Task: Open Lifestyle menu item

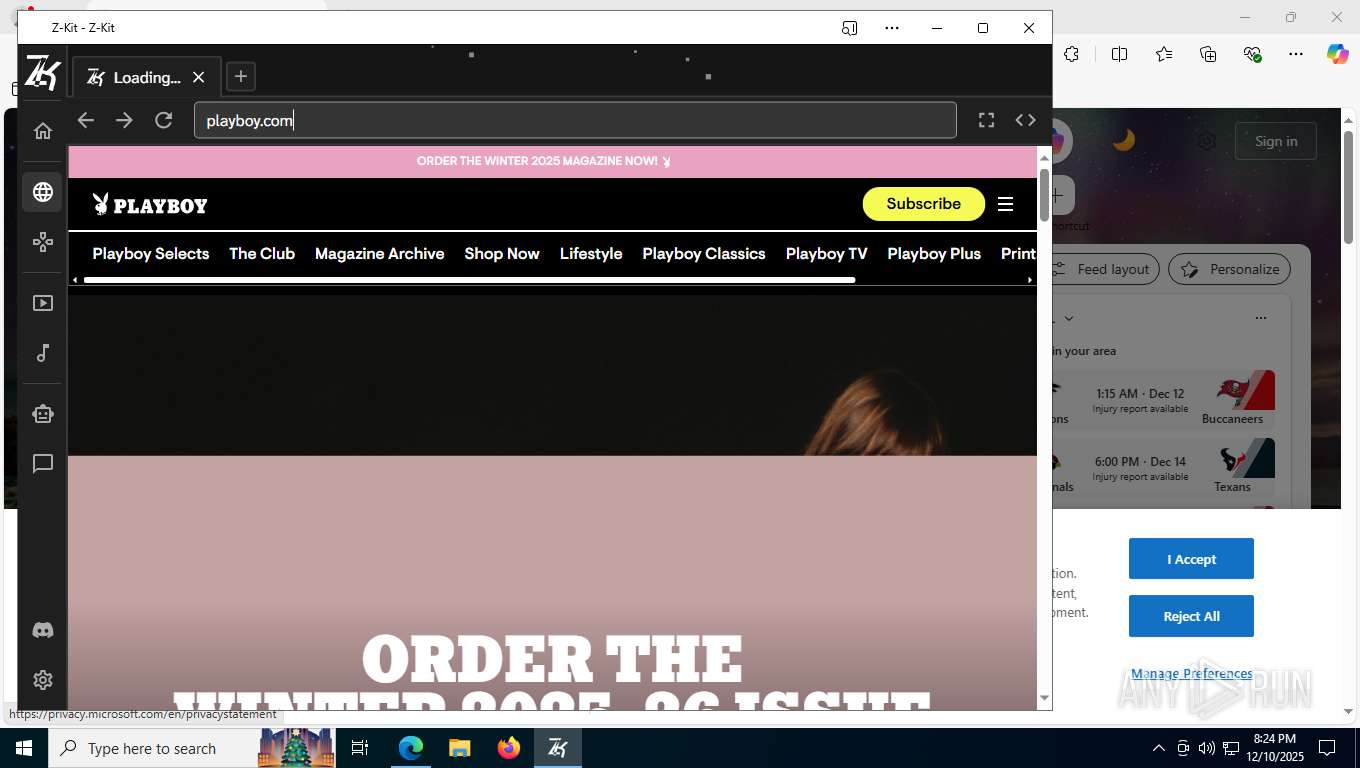Action: [591, 254]
